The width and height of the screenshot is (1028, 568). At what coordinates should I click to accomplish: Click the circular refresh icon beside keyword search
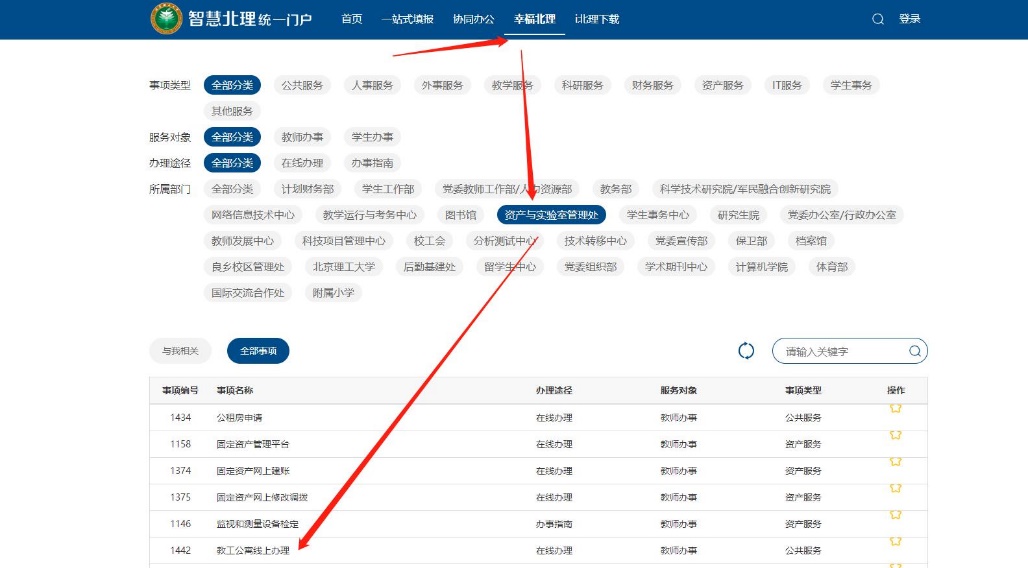(x=746, y=350)
